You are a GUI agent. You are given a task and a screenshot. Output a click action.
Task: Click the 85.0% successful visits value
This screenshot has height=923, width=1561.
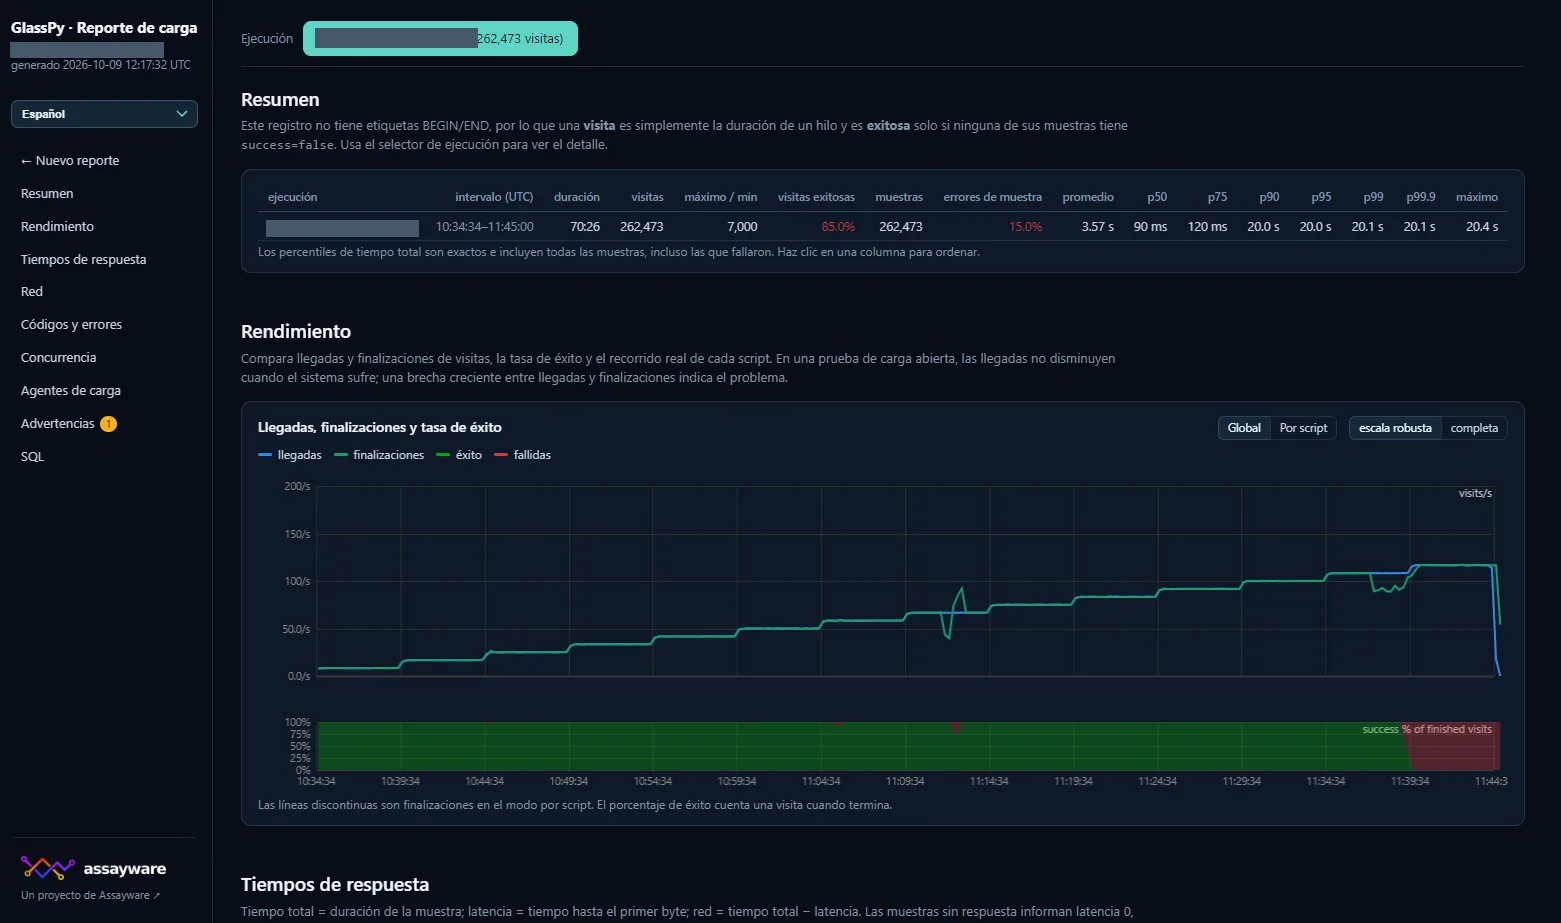tap(838, 227)
